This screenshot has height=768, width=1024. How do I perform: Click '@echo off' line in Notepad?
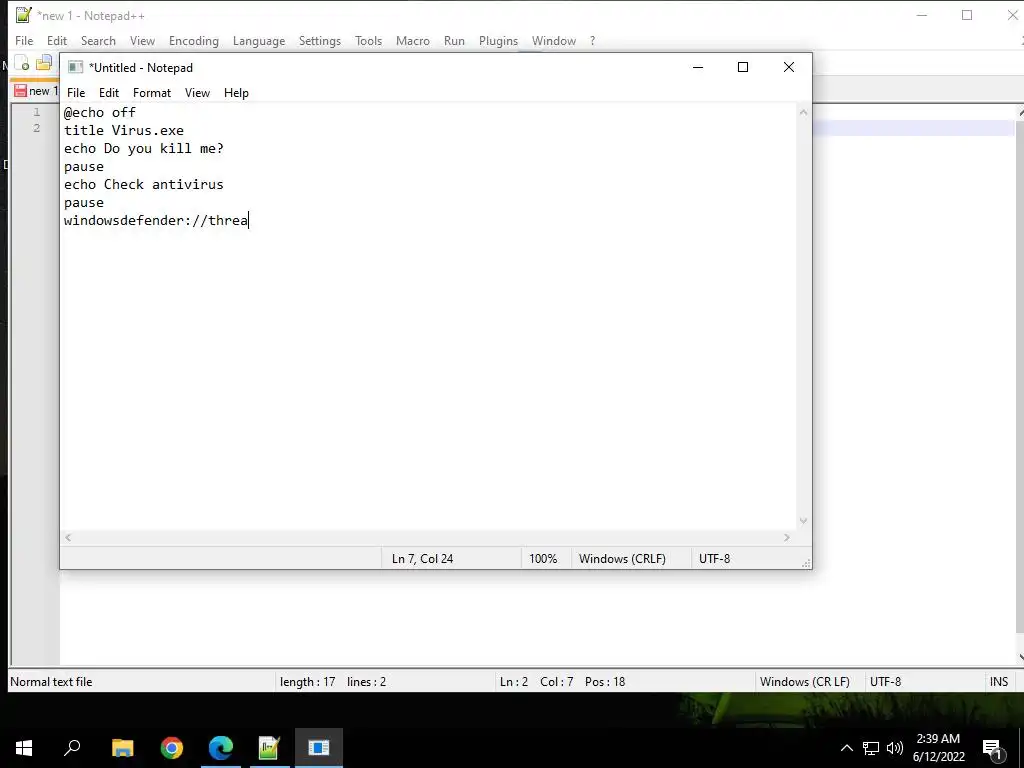pyautogui.click(x=100, y=112)
